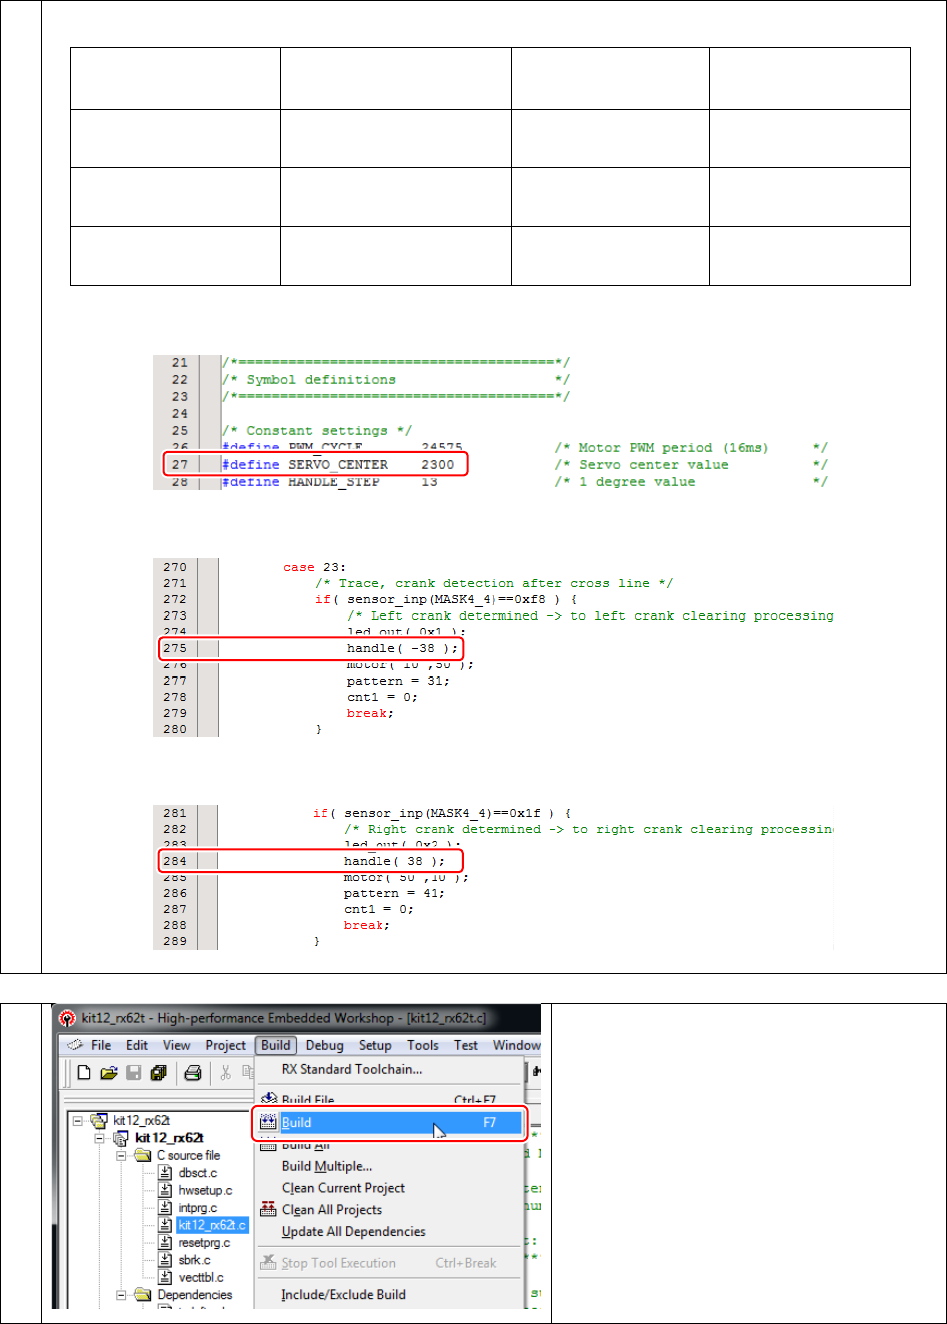Open the Project menu
This screenshot has width=947, height=1324.
[x=226, y=1045]
